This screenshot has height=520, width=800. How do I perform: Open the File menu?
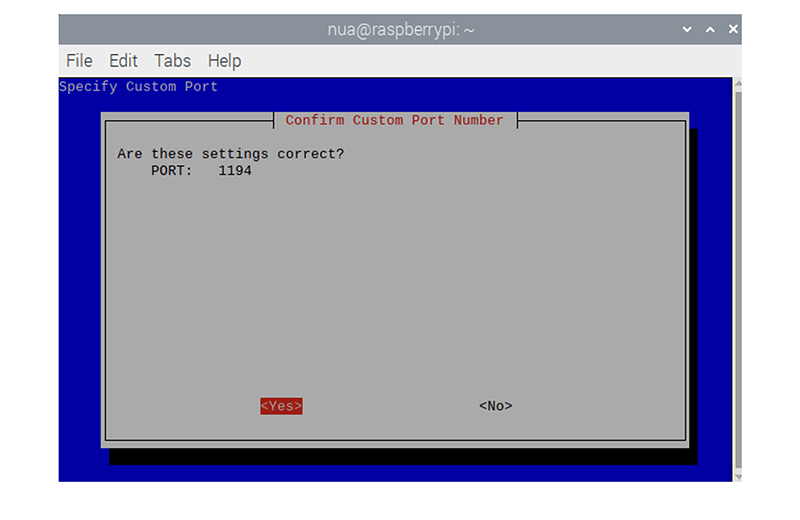79,61
